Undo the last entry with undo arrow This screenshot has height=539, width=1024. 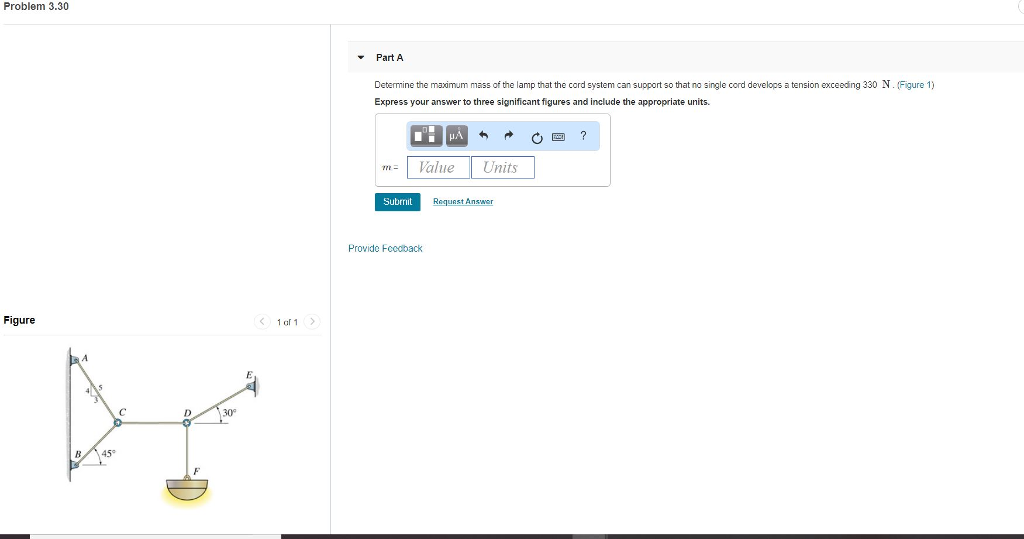pyautogui.click(x=483, y=136)
